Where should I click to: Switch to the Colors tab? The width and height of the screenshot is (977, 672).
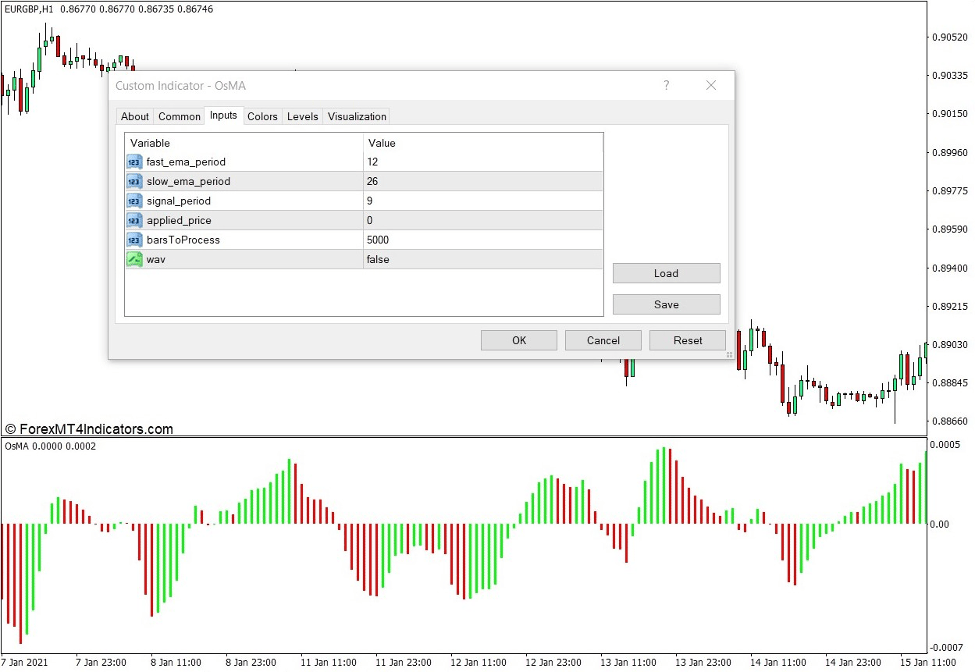point(262,116)
